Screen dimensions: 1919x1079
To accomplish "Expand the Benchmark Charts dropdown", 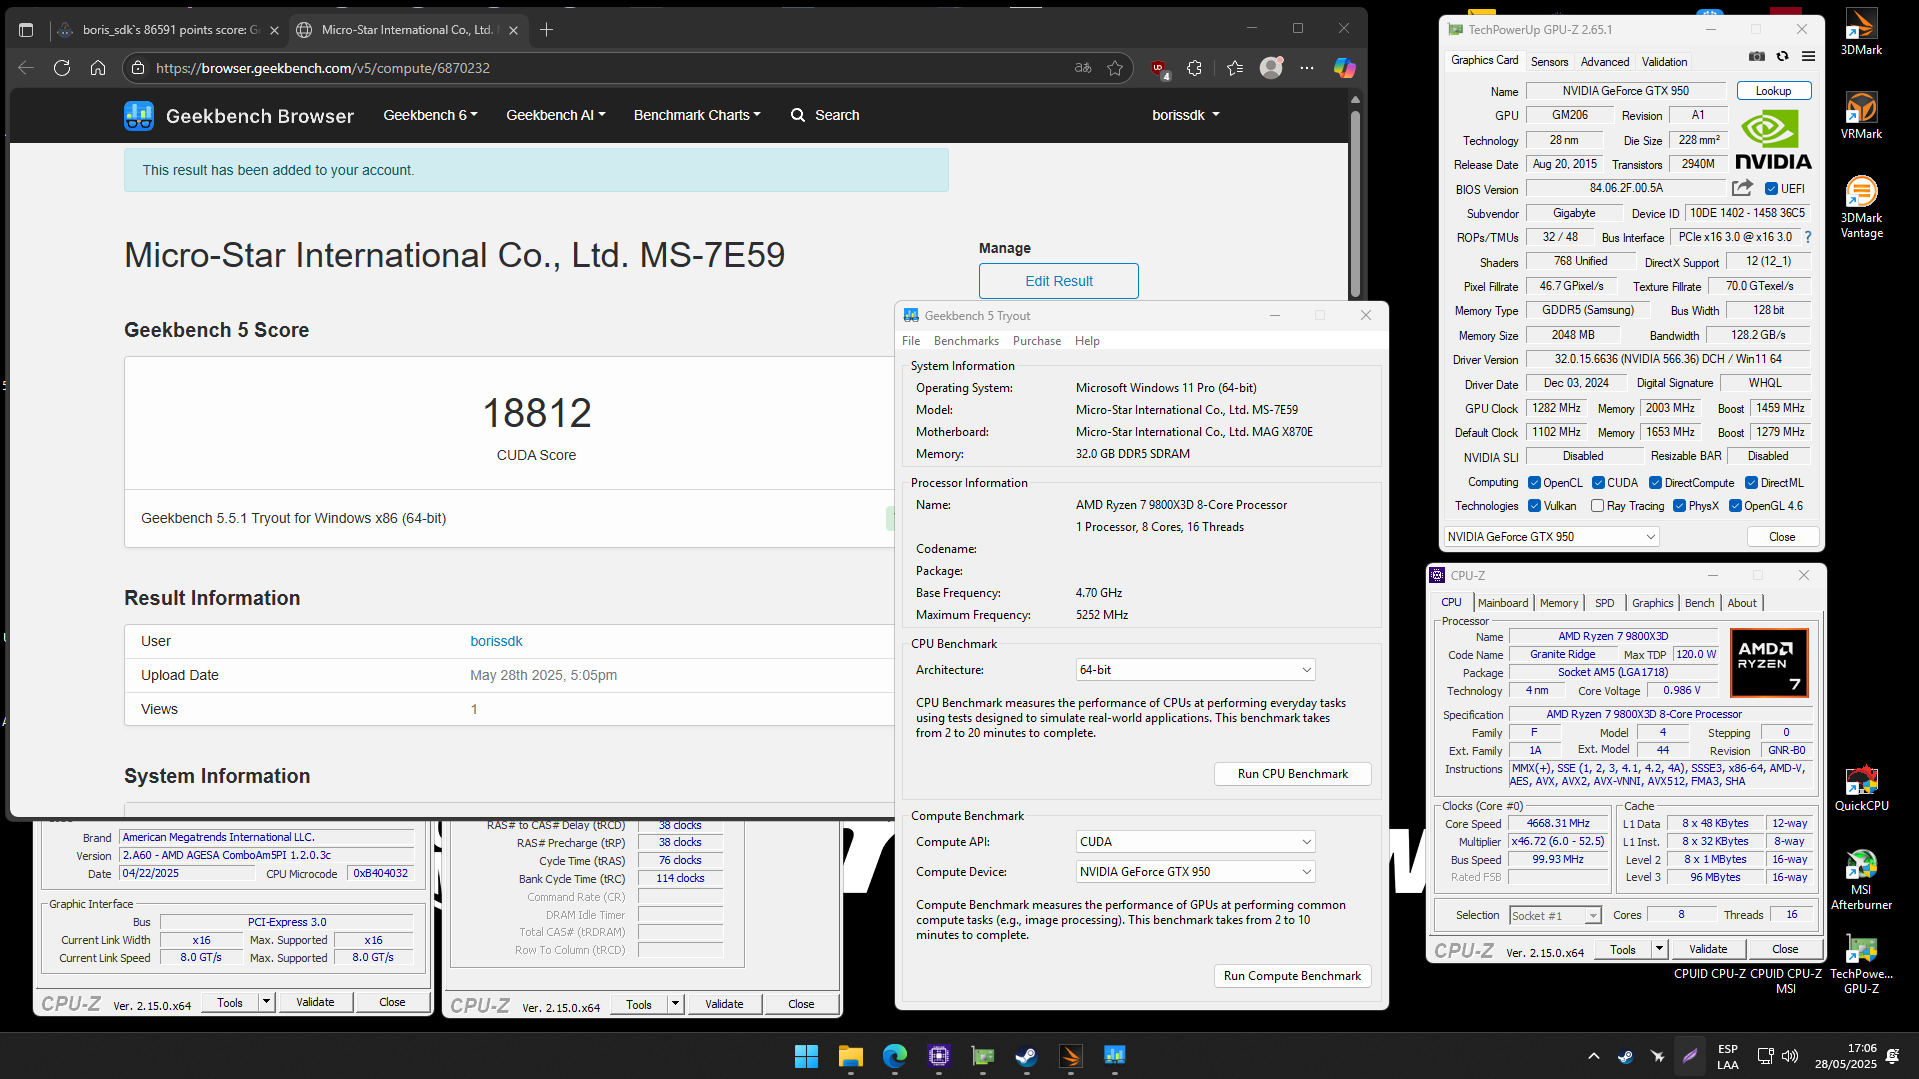I will click(697, 115).
